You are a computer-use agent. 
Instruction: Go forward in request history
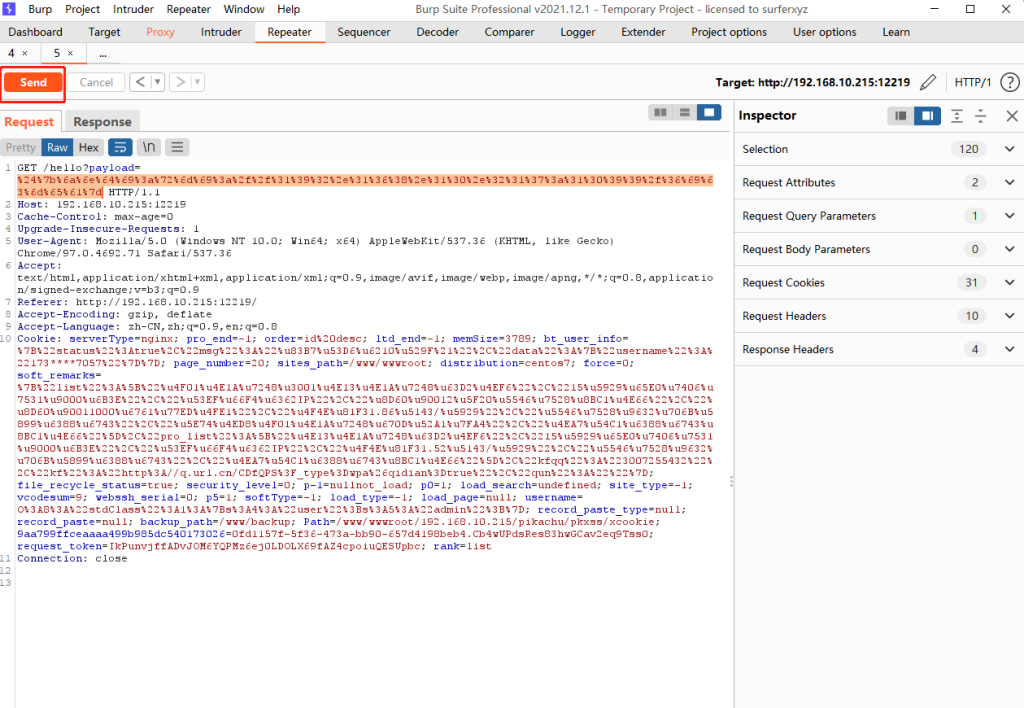click(x=180, y=82)
